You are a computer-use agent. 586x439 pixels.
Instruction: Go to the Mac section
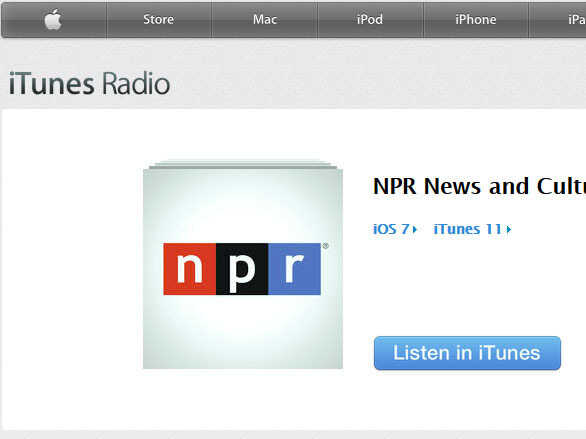point(265,19)
